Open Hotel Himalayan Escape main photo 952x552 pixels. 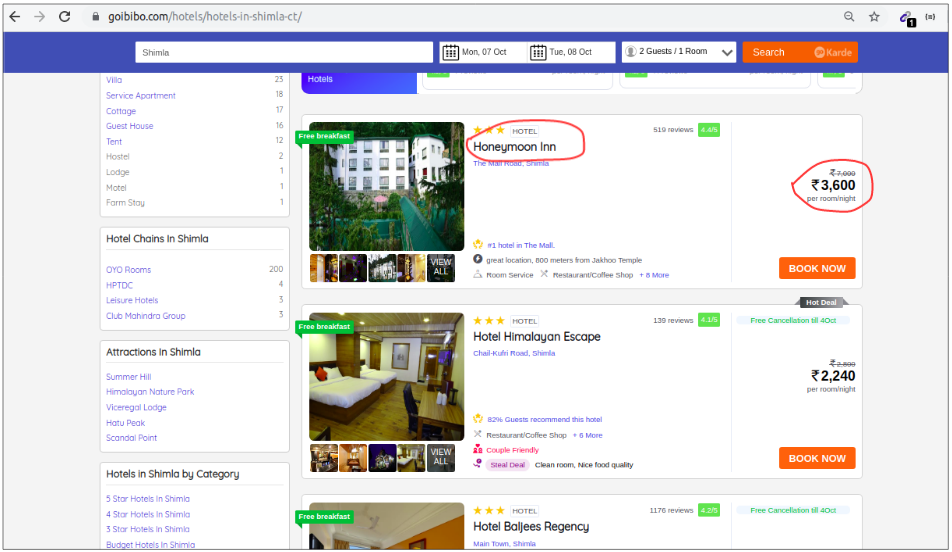point(386,377)
